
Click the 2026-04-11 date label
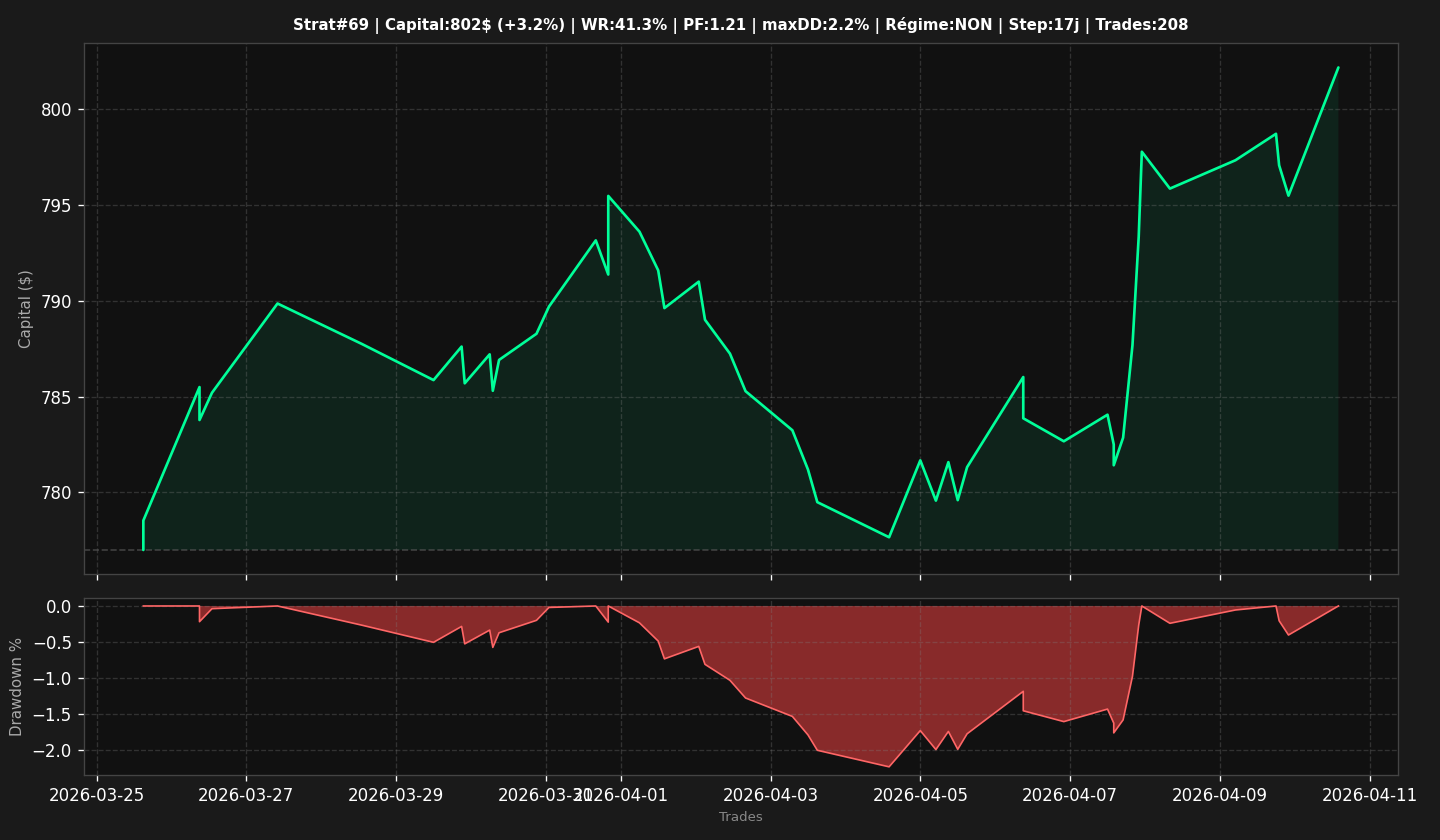coord(1370,796)
